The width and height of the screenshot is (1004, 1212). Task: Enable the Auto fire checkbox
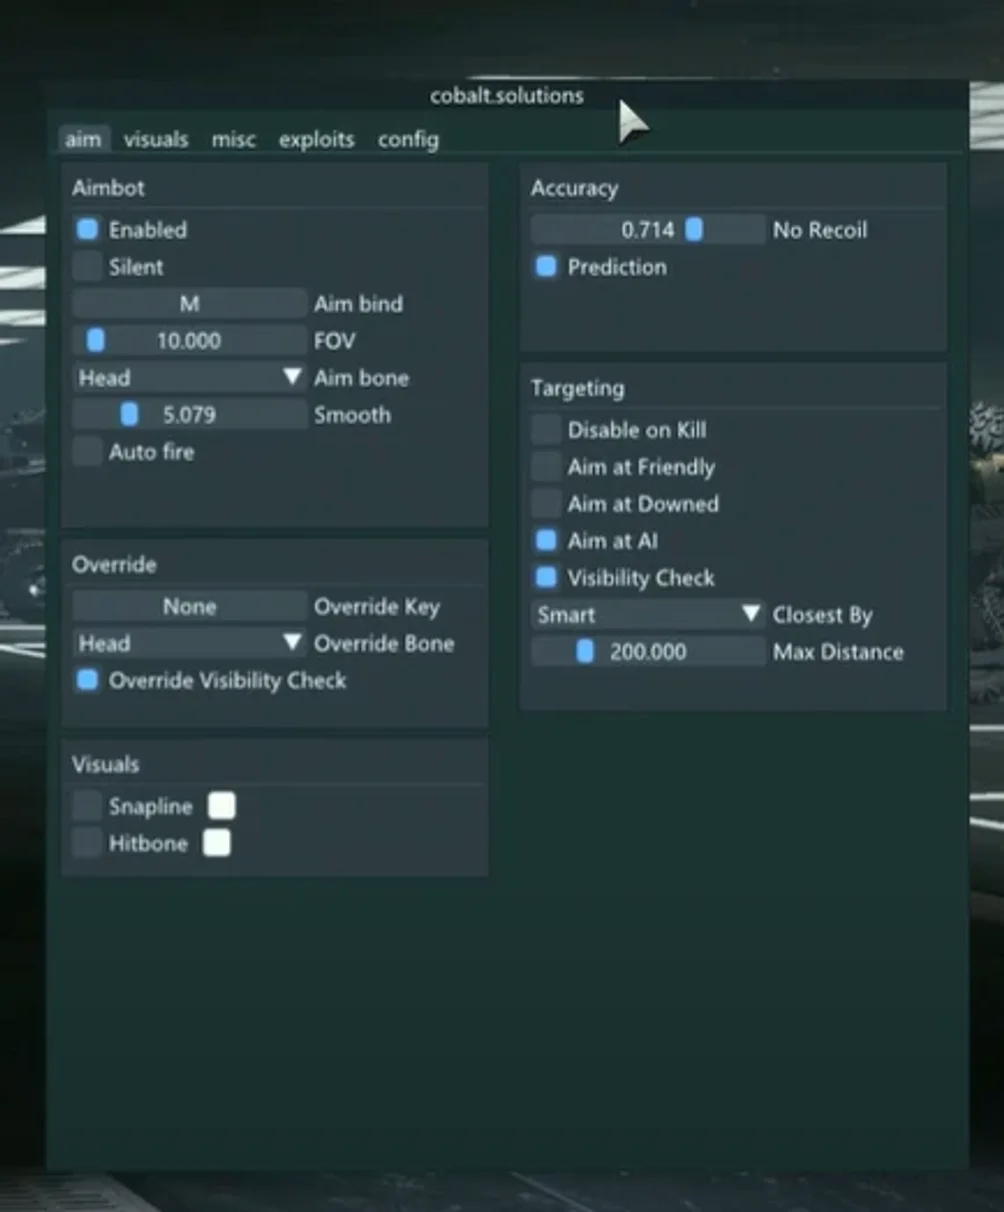[x=88, y=451]
